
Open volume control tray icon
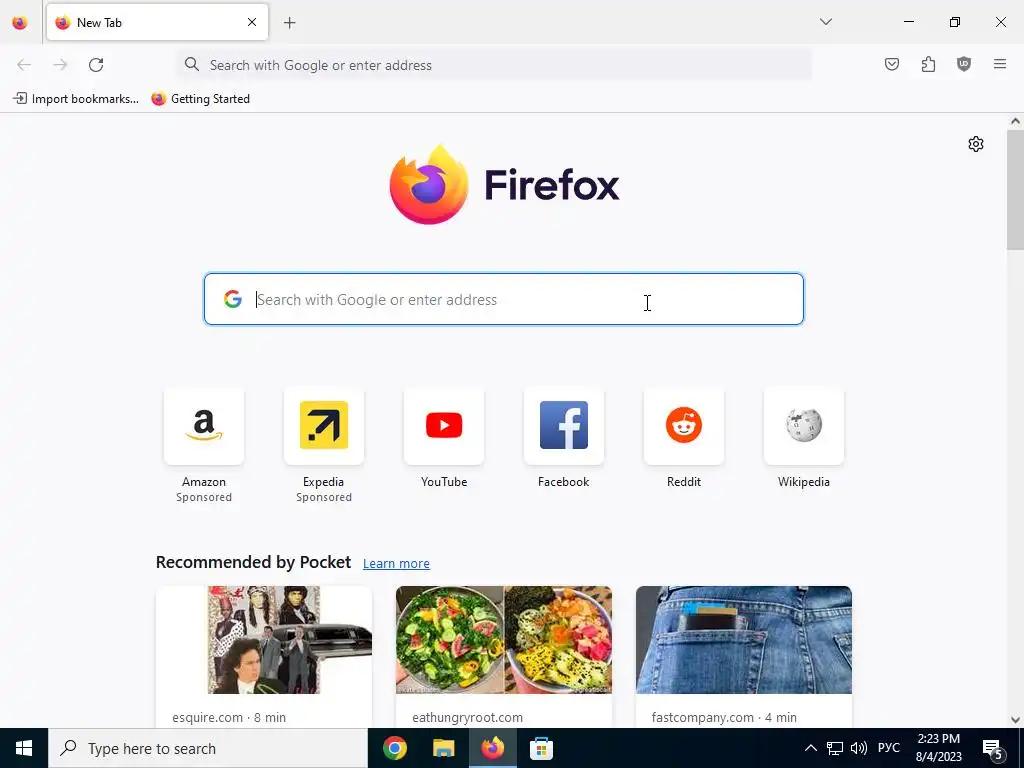859,748
